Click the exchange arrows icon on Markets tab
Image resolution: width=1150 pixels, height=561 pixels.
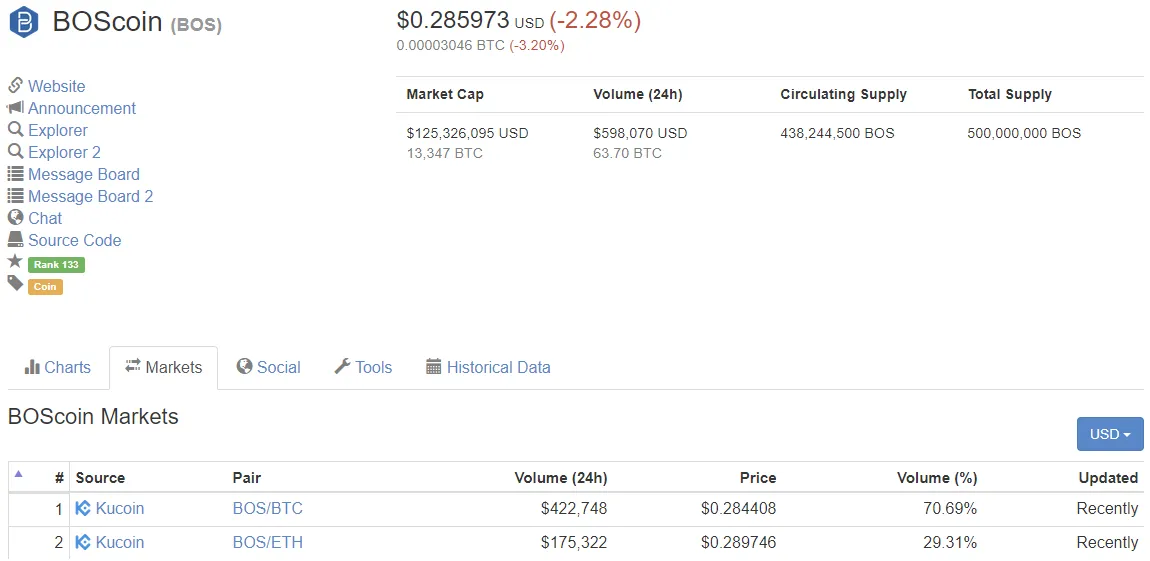click(x=133, y=365)
